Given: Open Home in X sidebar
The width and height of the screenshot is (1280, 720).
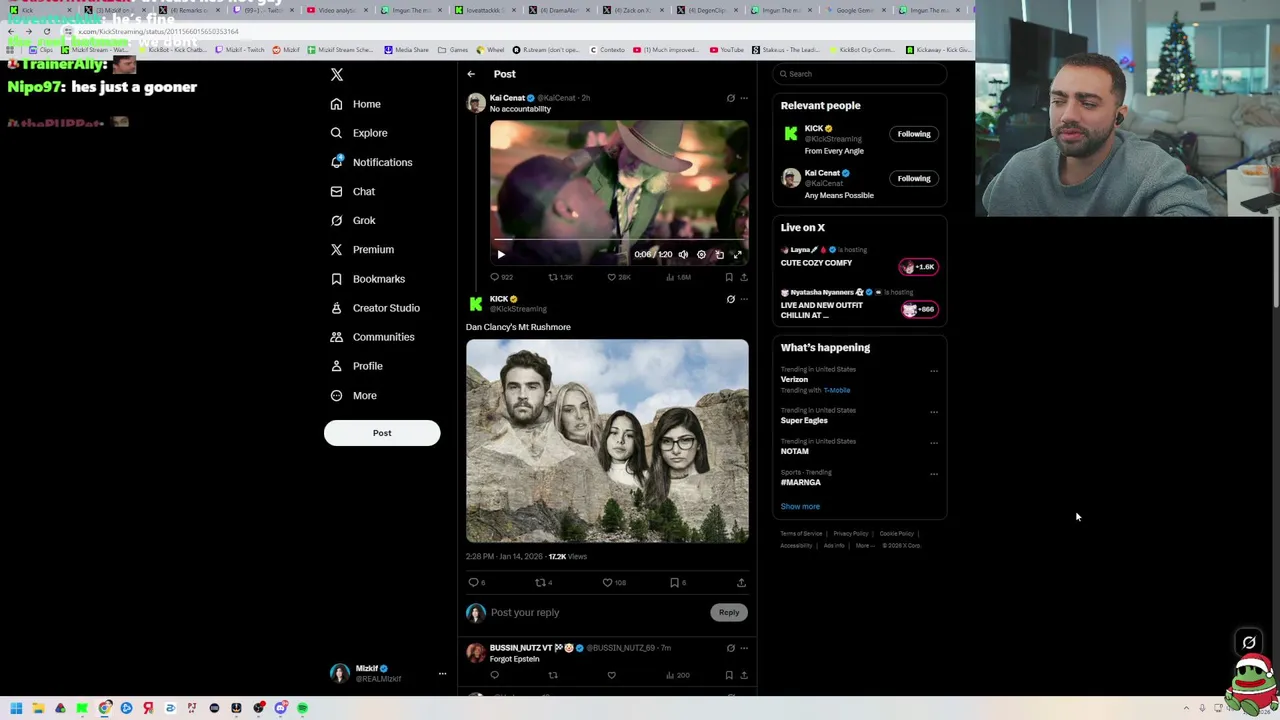Looking at the screenshot, I should pyautogui.click(x=356, y=104).
